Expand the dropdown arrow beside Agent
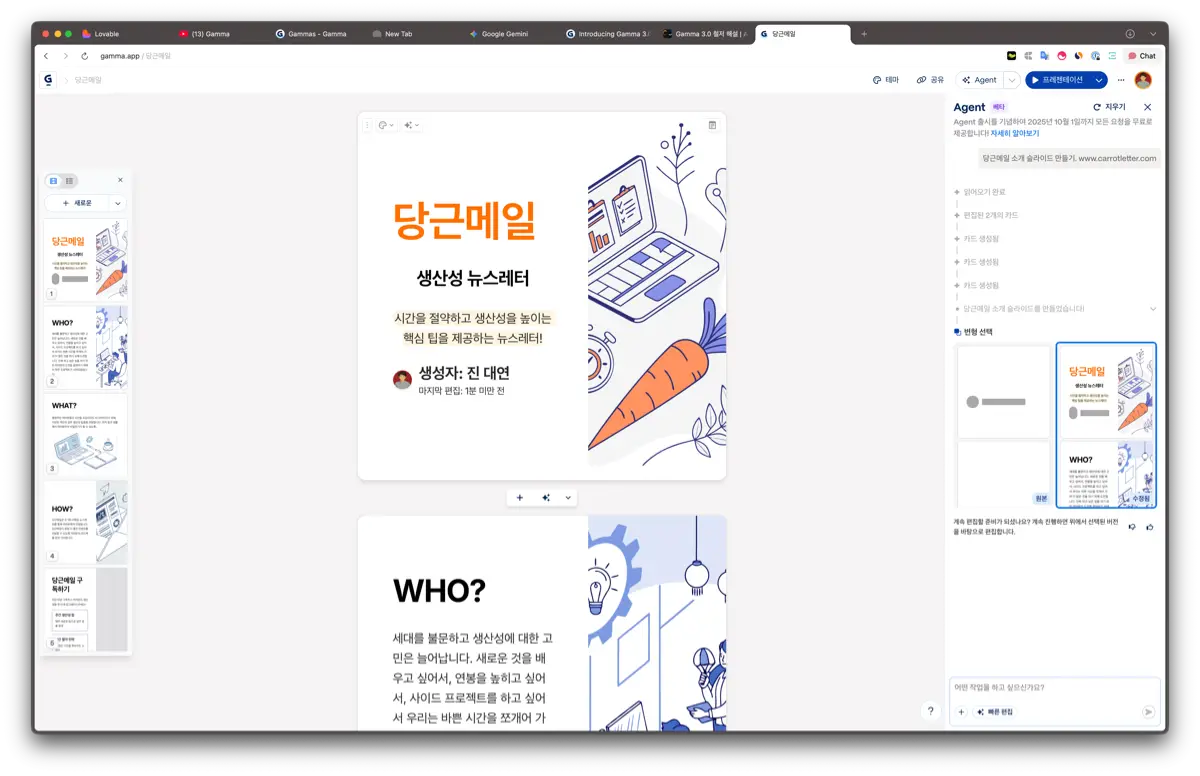1200x776 pixels. [x=1012, y=80]
